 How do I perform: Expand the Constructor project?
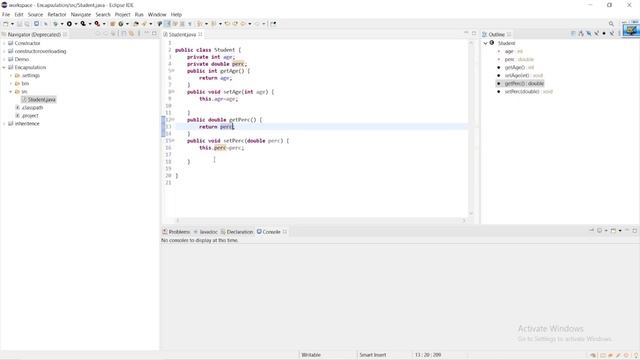pos(4,43)
